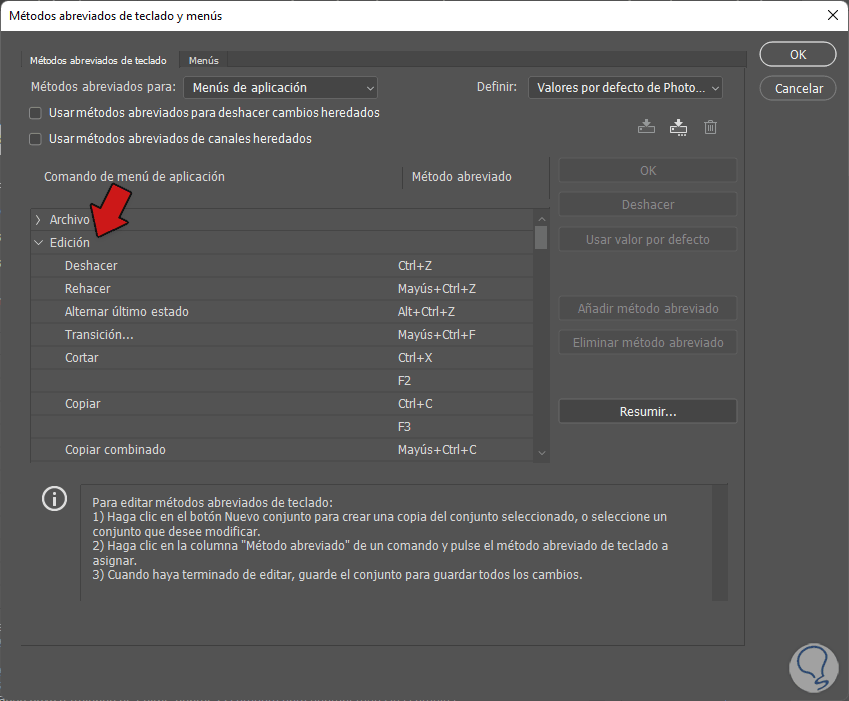
Task: Click the F3 shortcut cell
Action: click(404, 427)
